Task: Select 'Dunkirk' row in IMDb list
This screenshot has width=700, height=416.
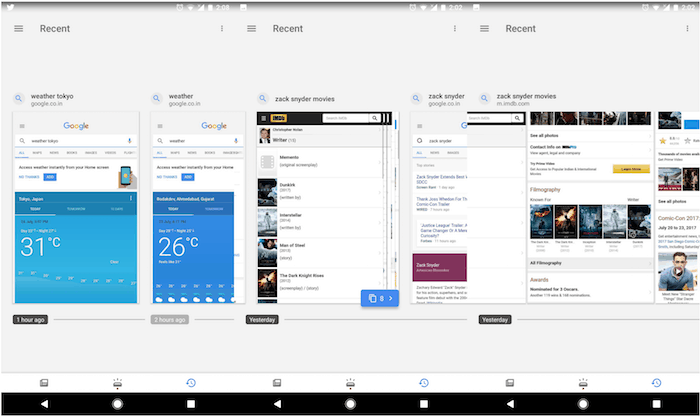Action: 320,191
